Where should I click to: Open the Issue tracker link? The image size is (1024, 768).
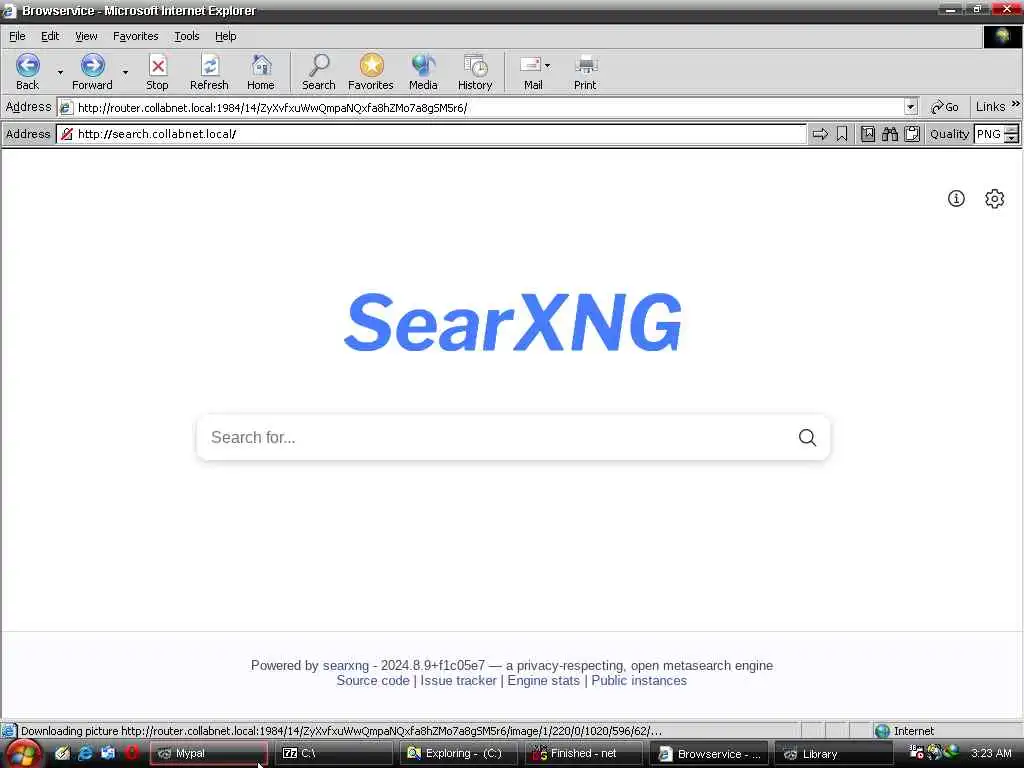coord(458,680)
